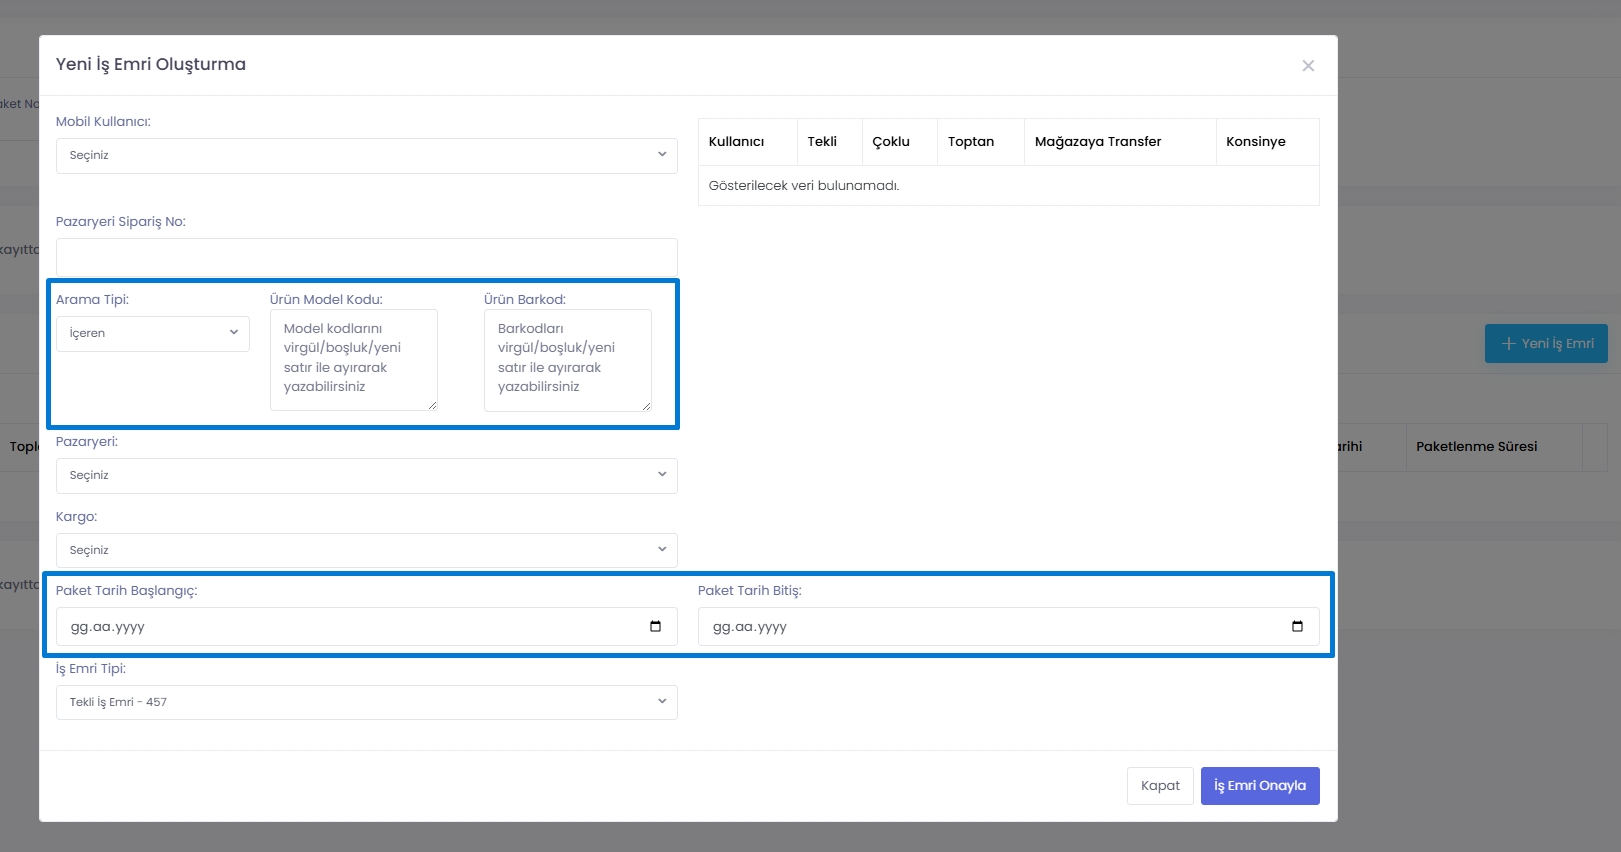Click the Paket Tarih Bitiş date field
Viewport: 1621px width, 852px height.
click(990, 627)
